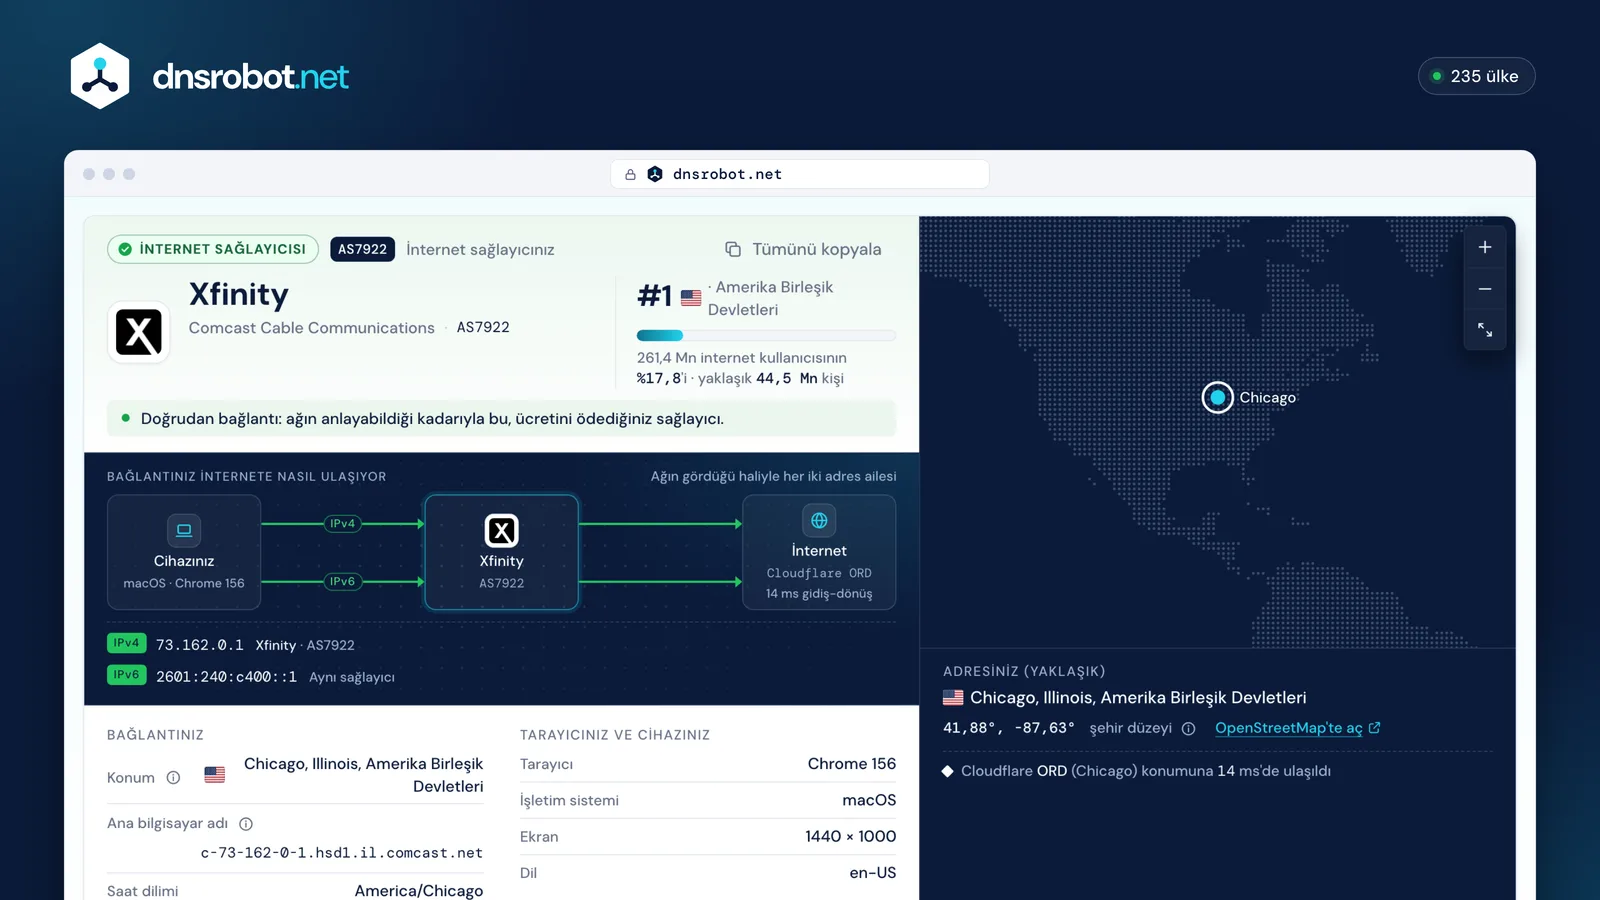Click the IPv4 arrow label in diagram
Screen dimensions: 1600x900
coord(342,523)
